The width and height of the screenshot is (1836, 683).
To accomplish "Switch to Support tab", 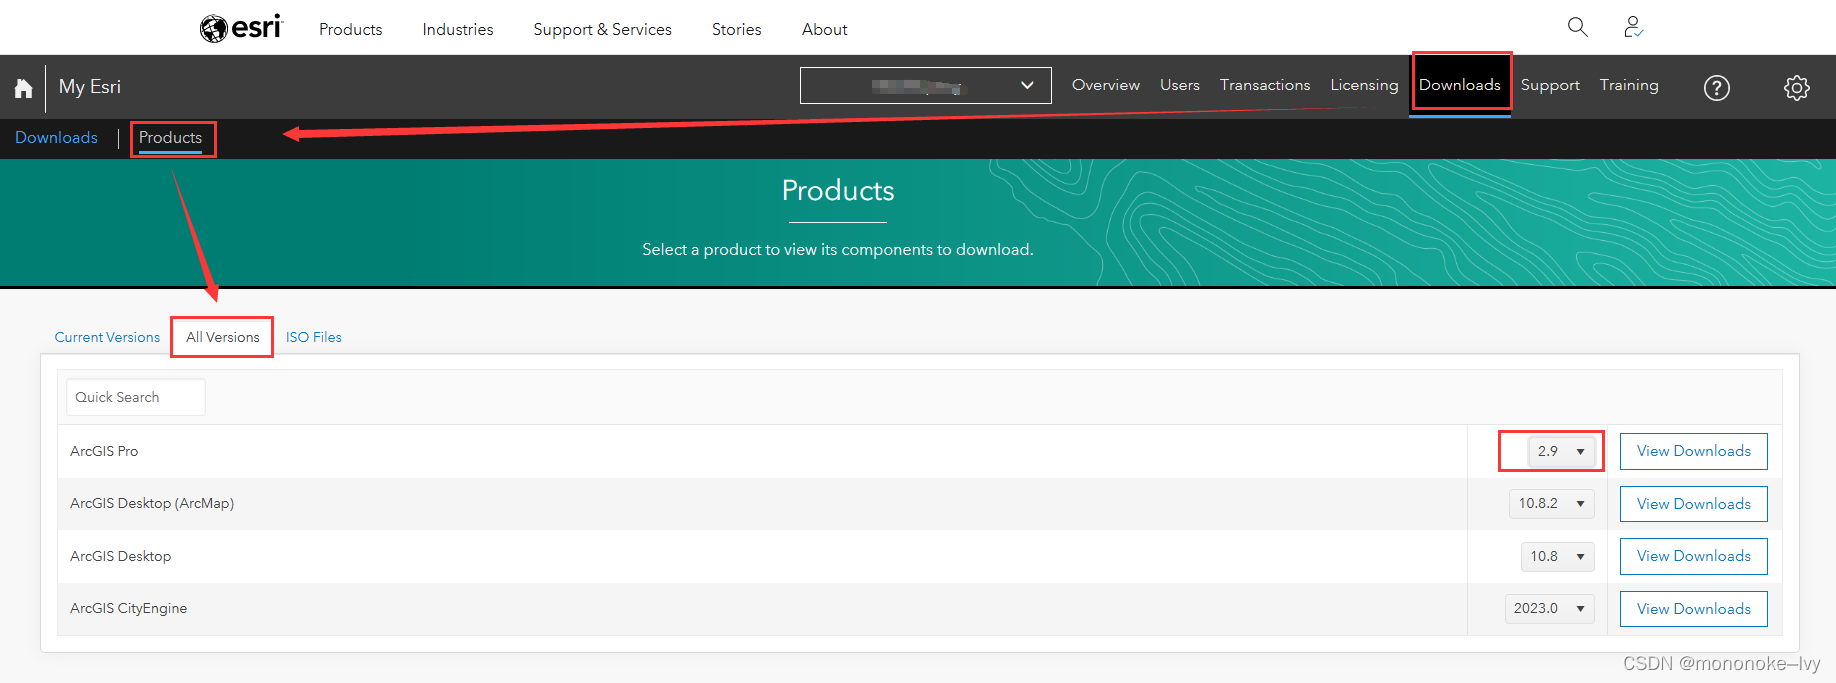I will pos(1550,85).
